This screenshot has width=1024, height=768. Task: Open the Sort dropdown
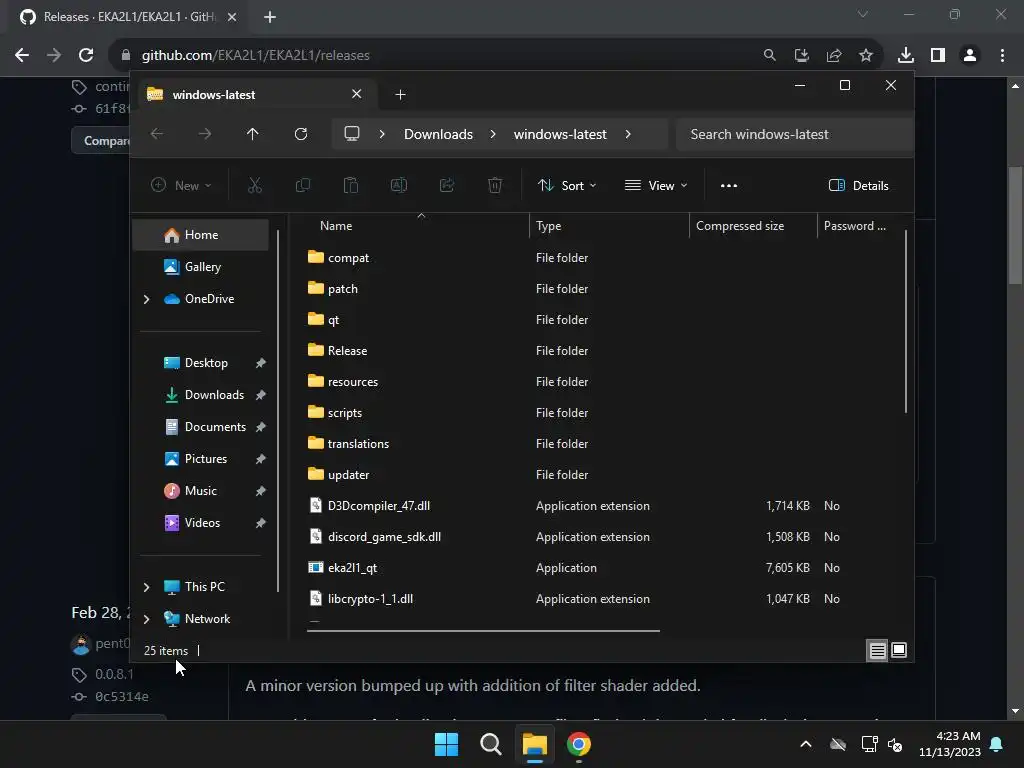(x=567, y=185)
